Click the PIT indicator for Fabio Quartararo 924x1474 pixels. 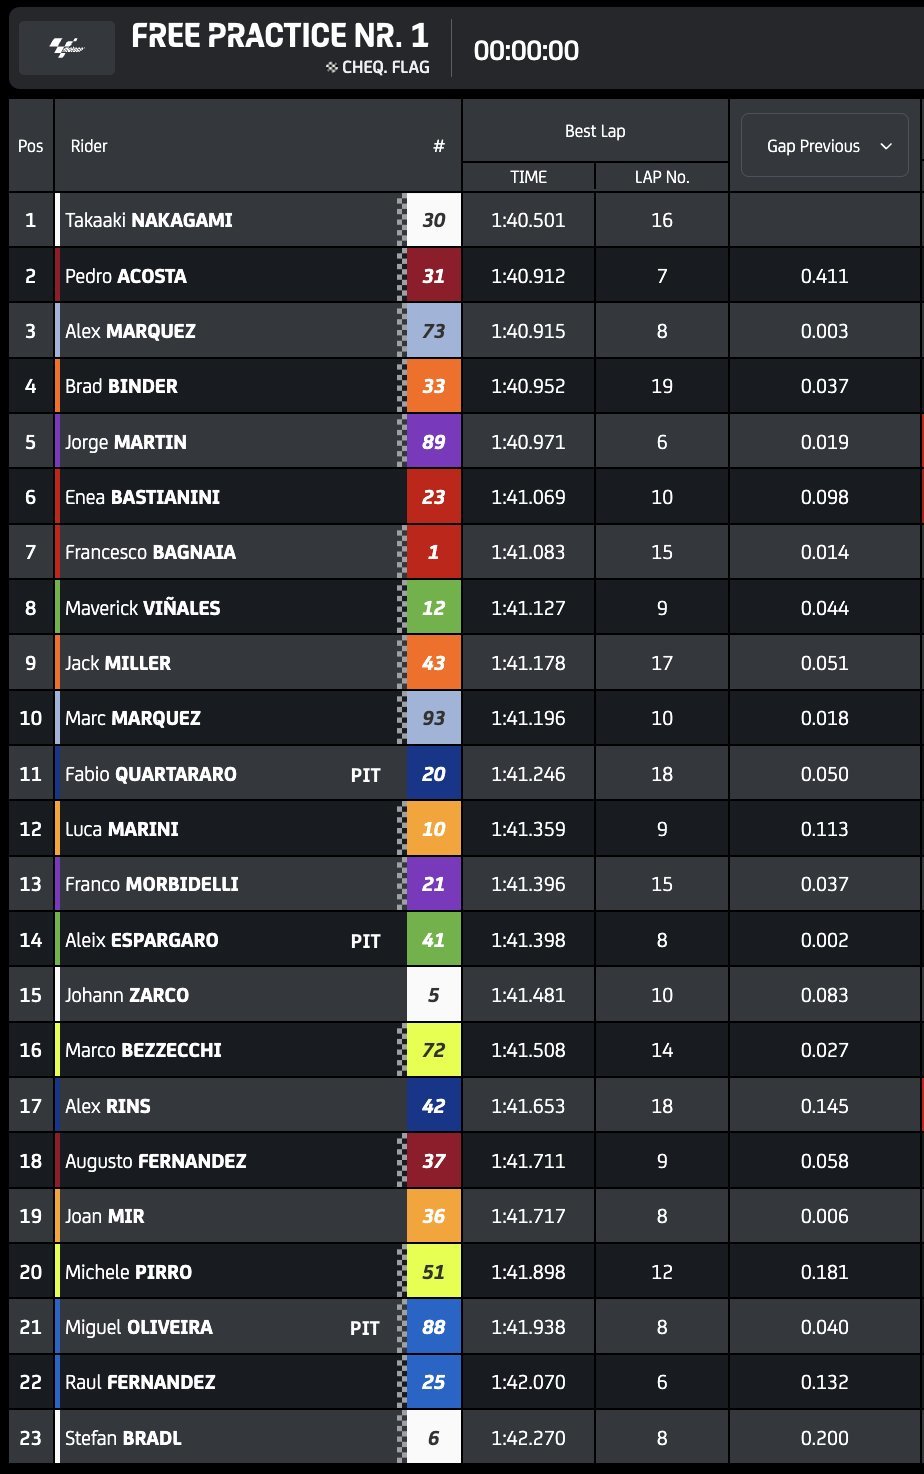point(366,774)
